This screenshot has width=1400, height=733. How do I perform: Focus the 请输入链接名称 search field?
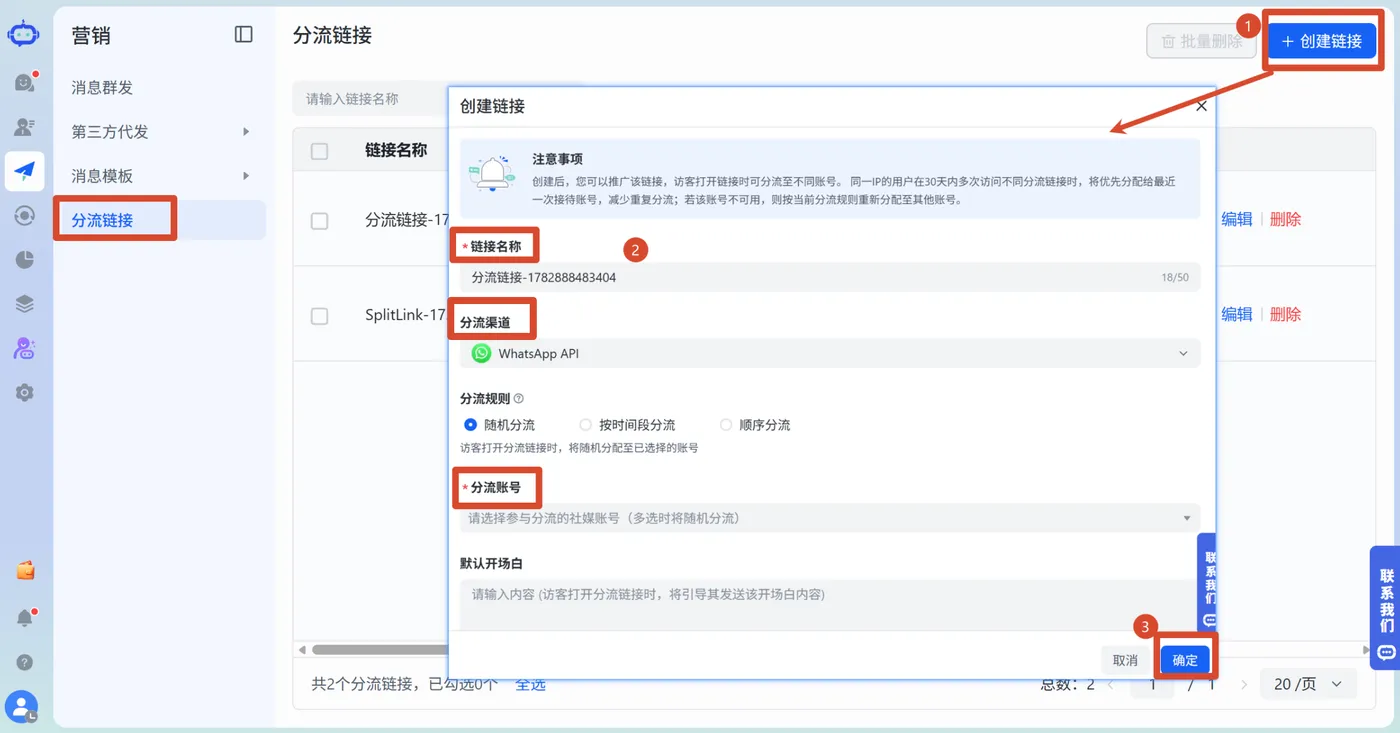point(370,99)
